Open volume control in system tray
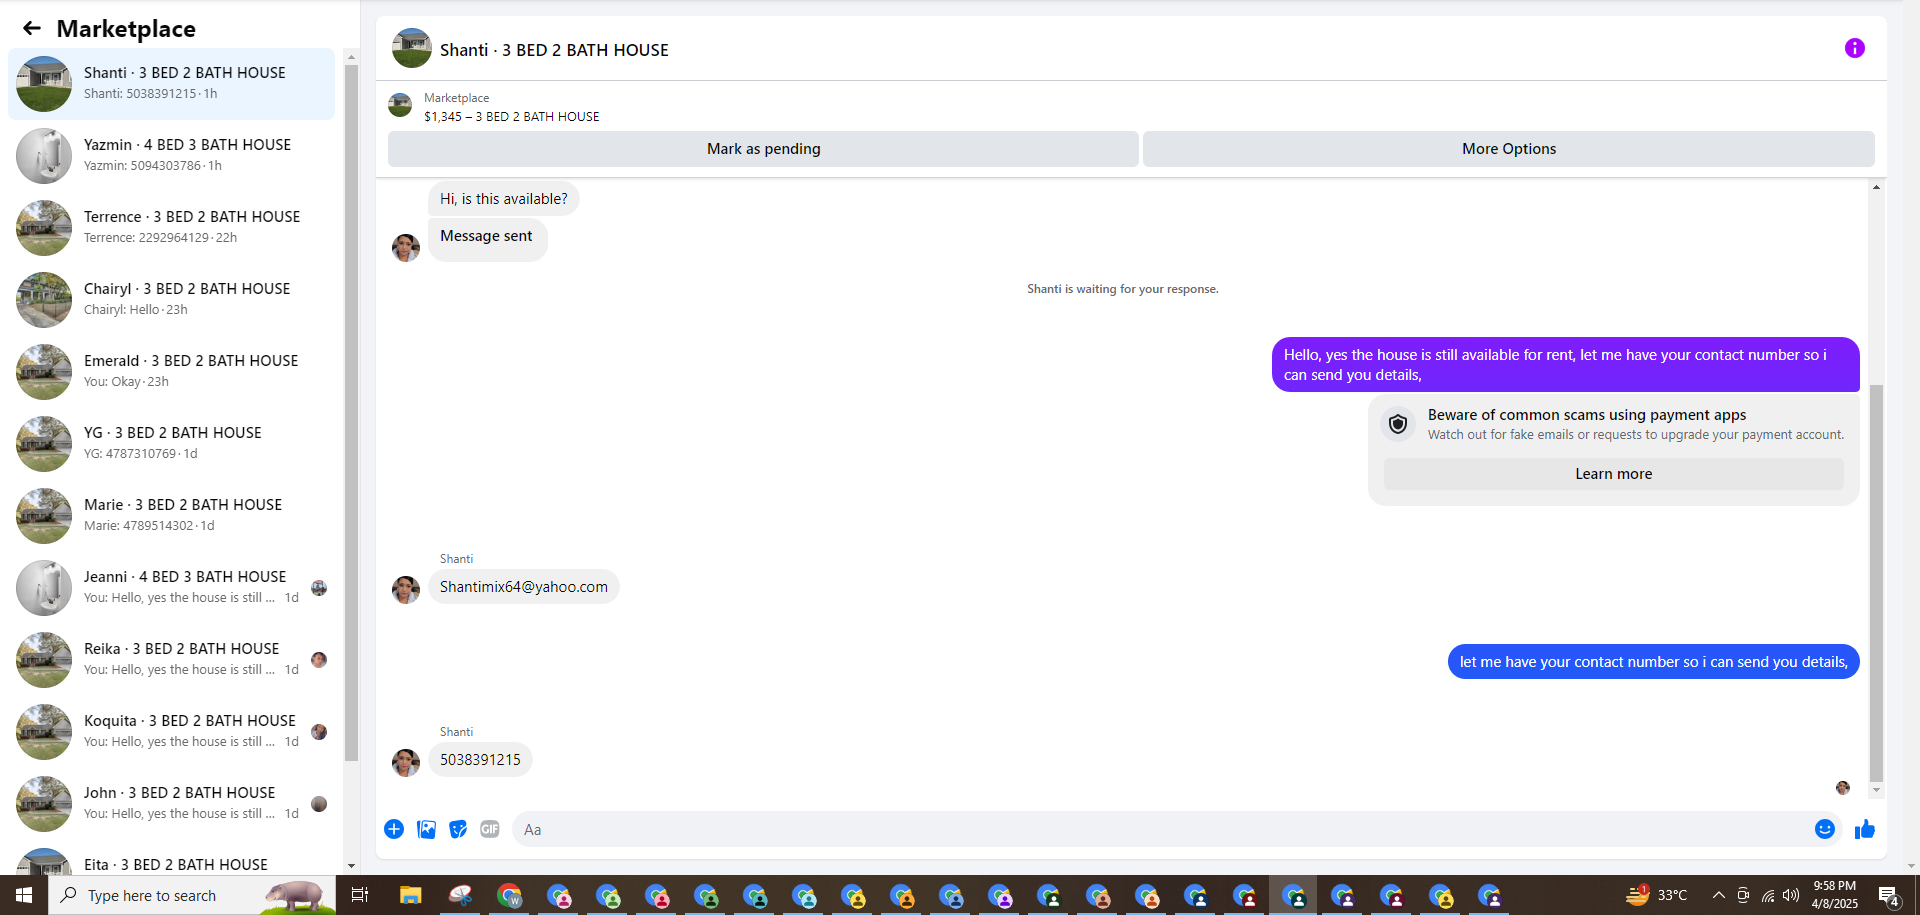The width and height of the screenshot is (1920, 915). tap(1791, 895)
